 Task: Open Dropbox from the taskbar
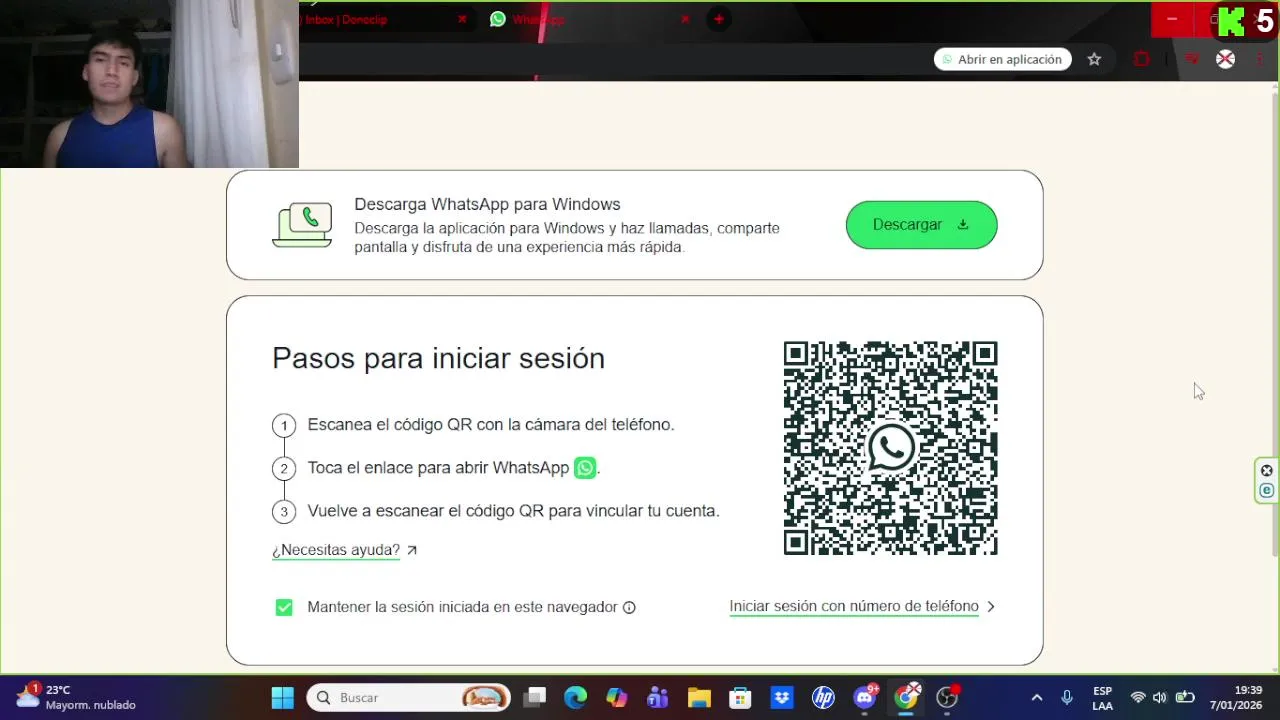[x=781, y=697]
